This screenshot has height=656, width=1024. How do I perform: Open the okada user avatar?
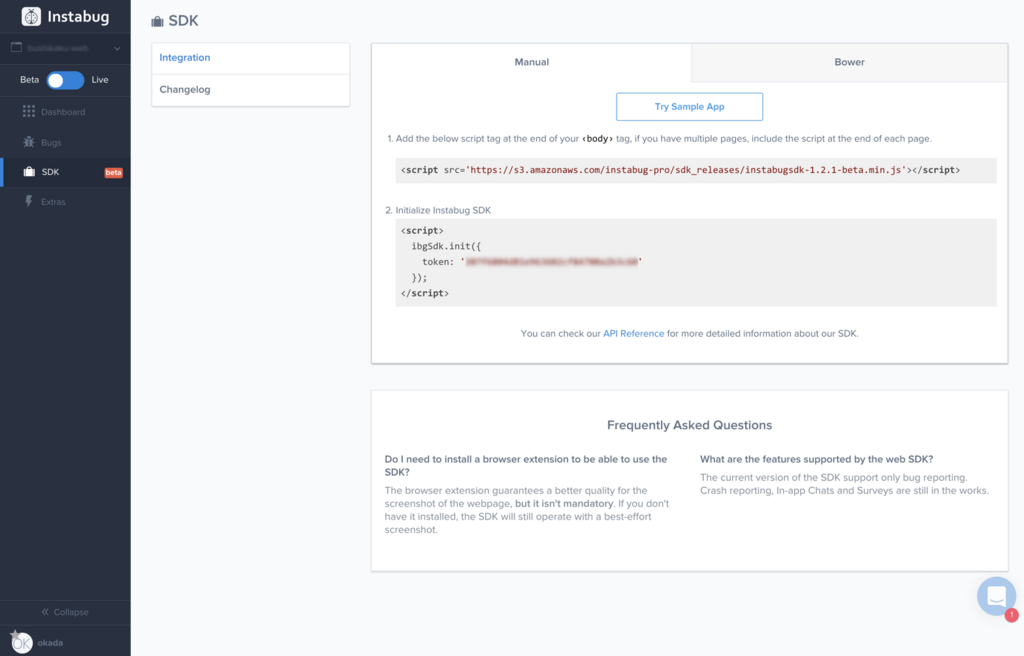22,642
